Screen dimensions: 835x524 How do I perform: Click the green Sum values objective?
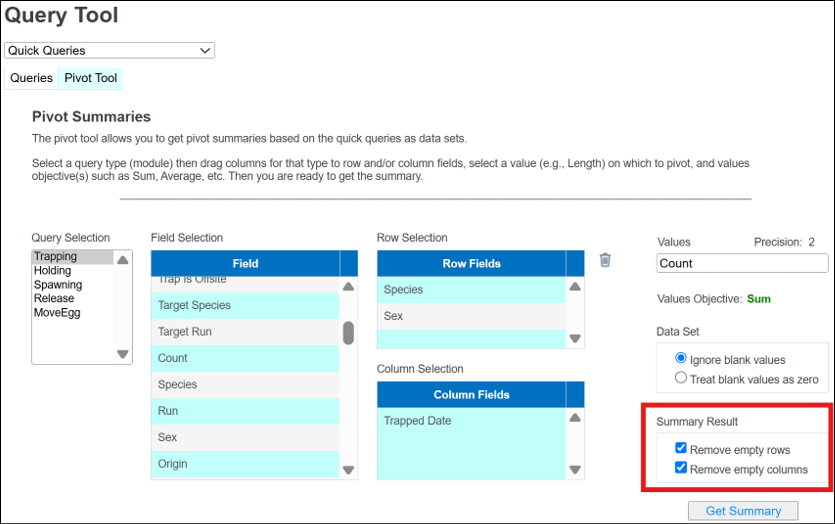click(758, 299)
